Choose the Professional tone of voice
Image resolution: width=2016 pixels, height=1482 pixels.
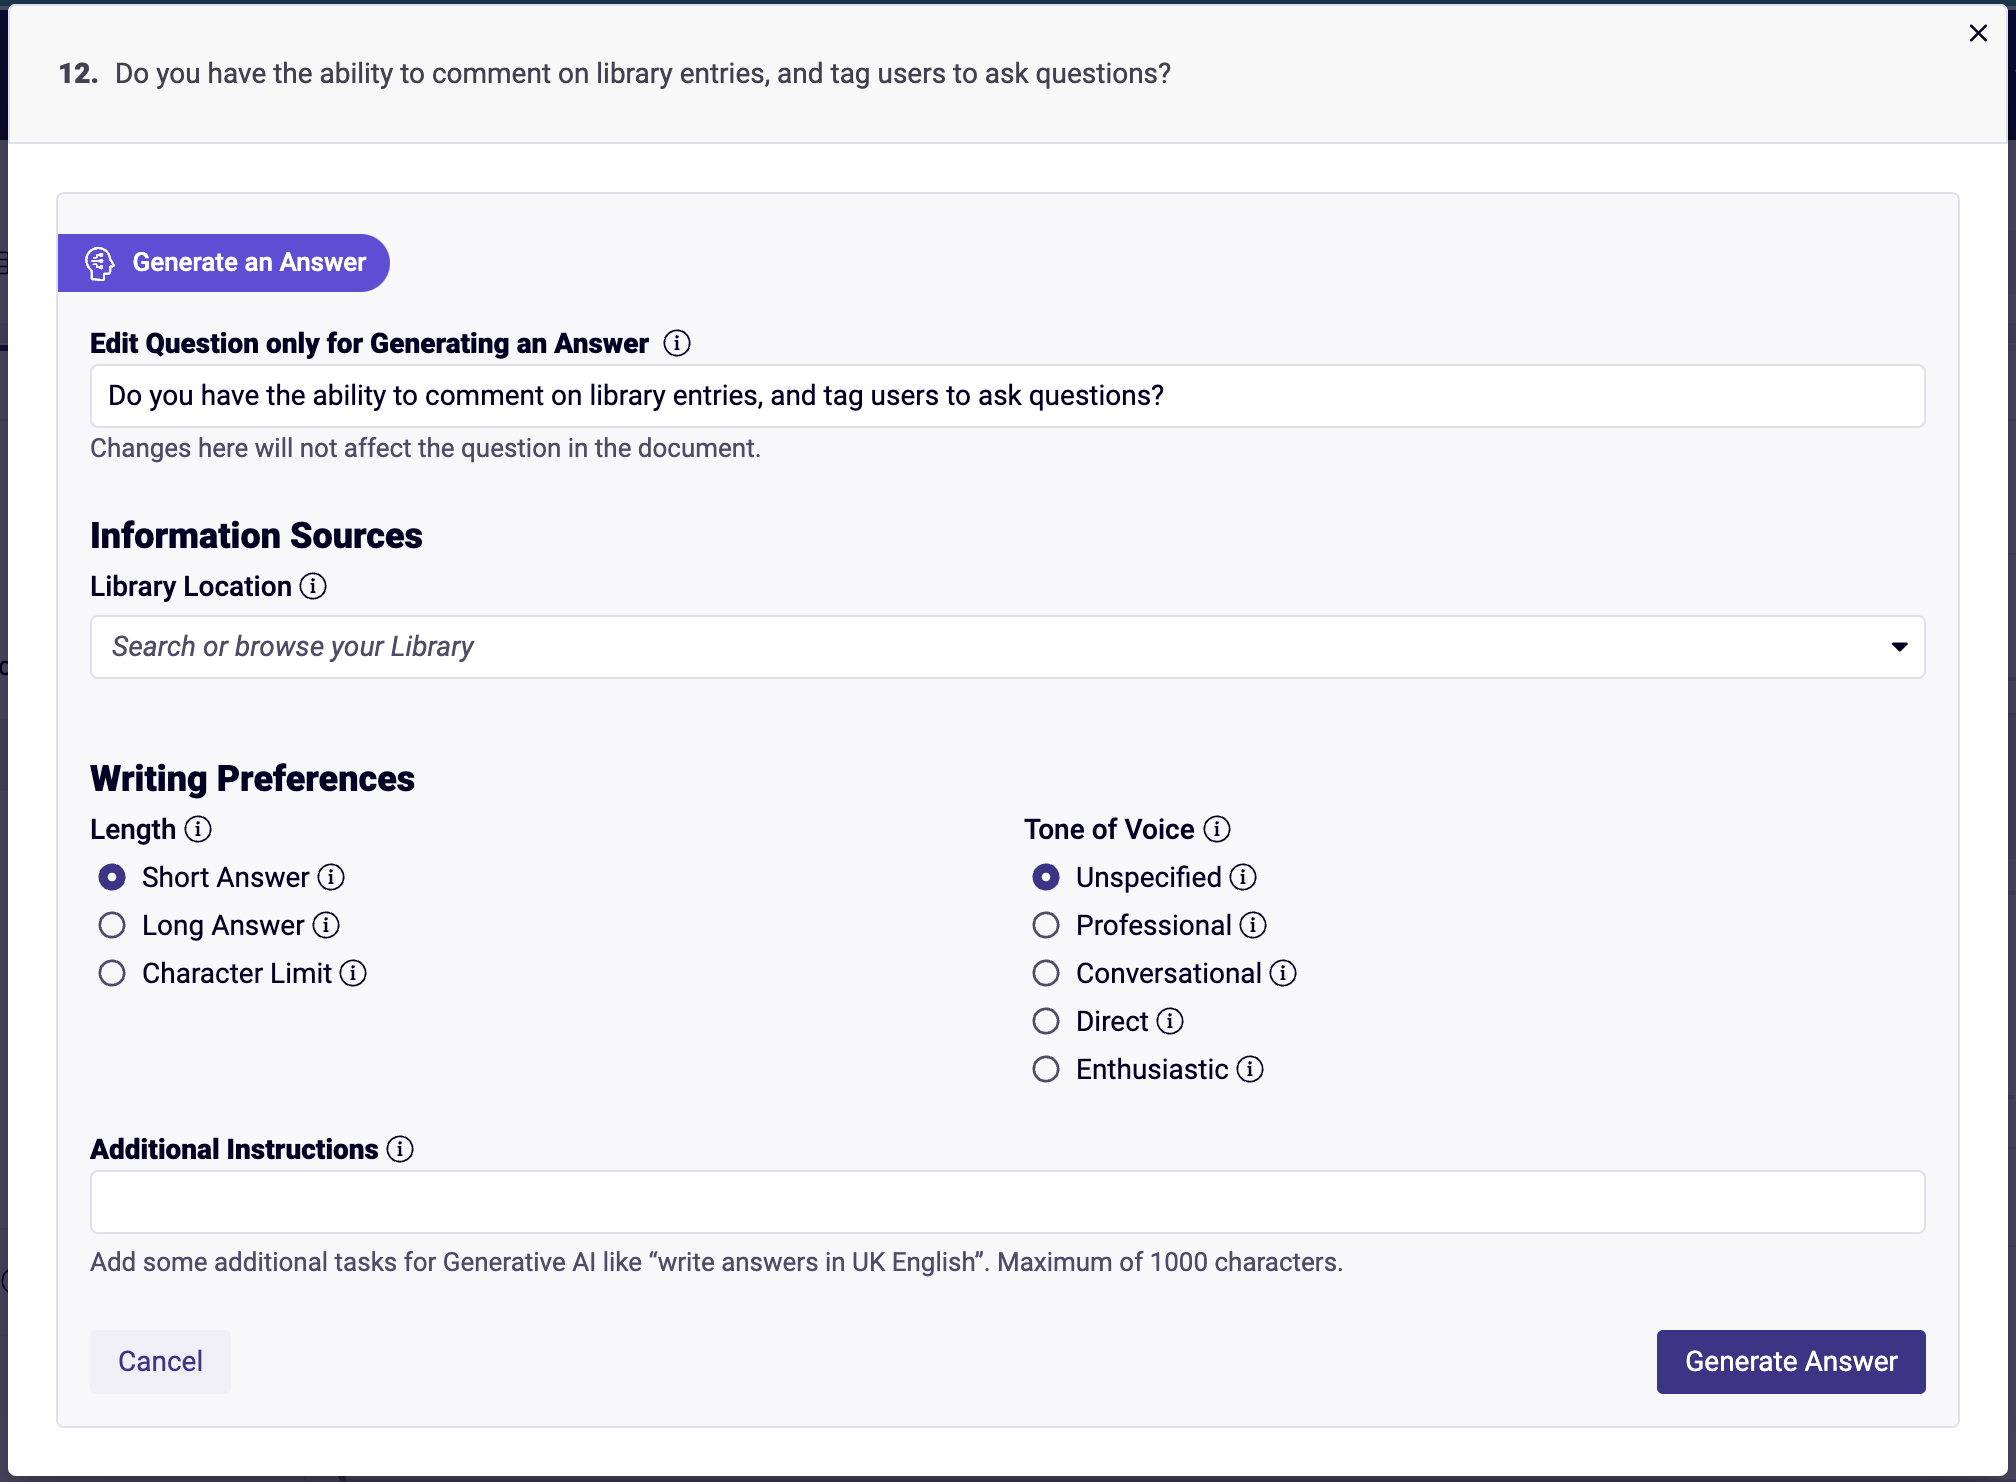pyautogui.click(x=1046, y=925)
